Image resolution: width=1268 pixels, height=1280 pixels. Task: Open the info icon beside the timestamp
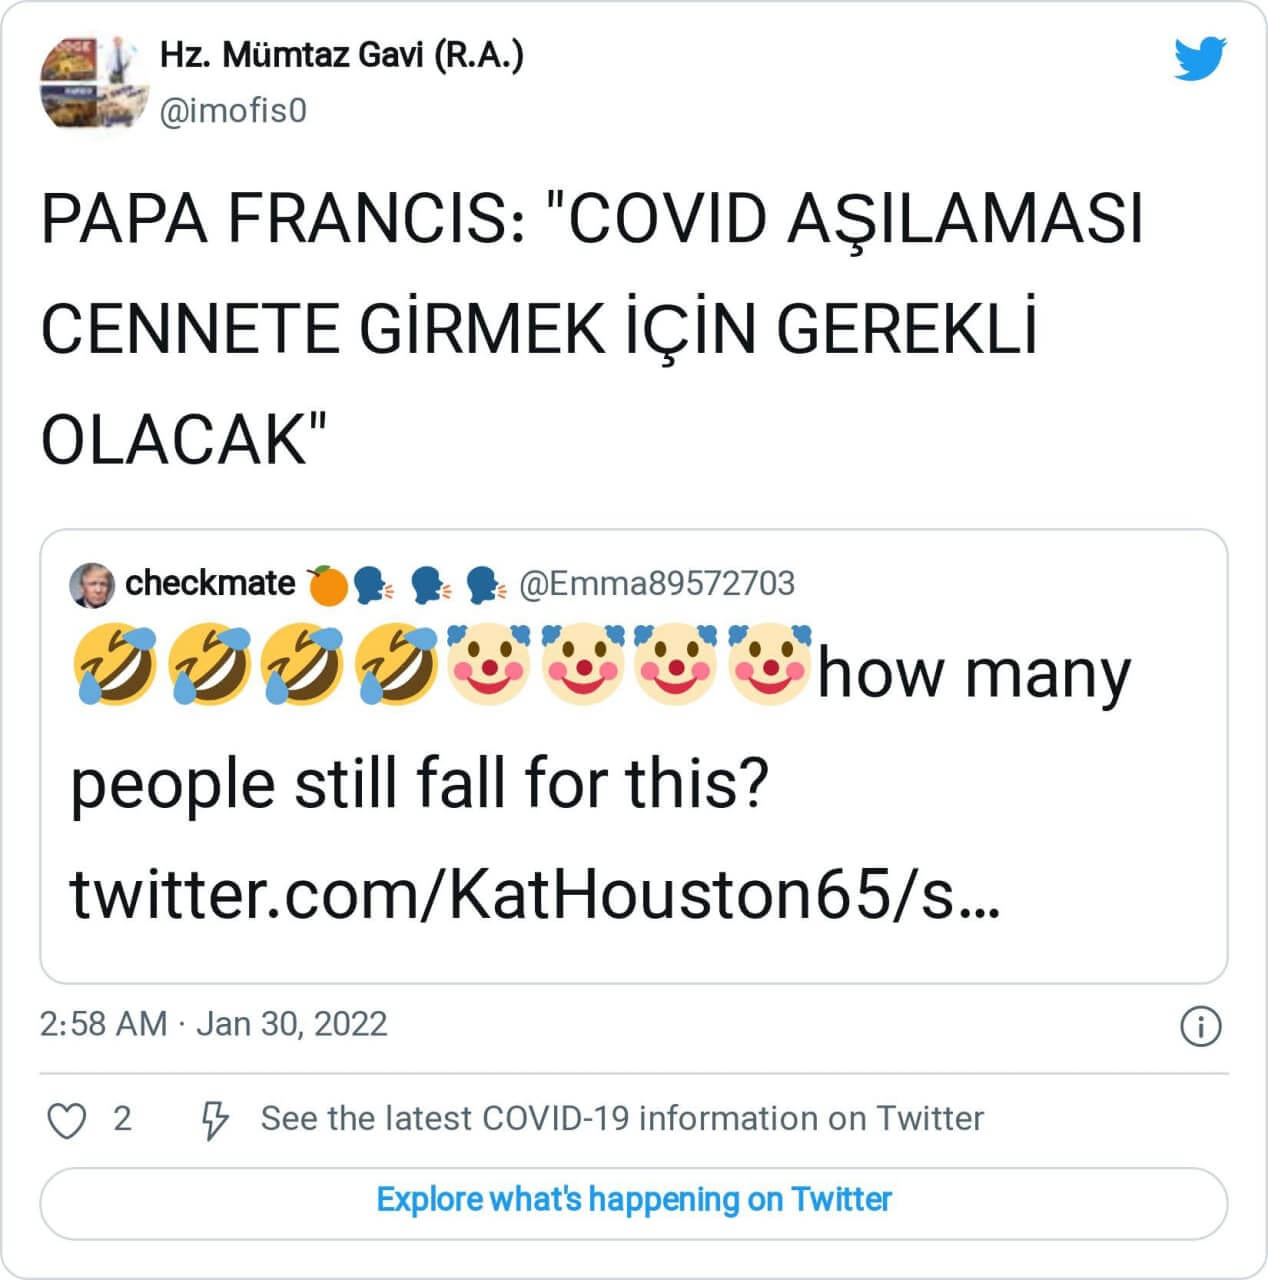(1200, 1026)
